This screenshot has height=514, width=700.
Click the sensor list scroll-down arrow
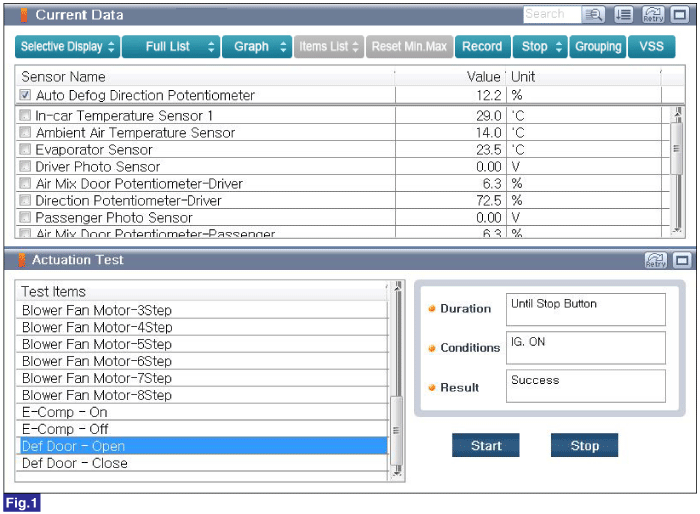[x=678, y=231]
